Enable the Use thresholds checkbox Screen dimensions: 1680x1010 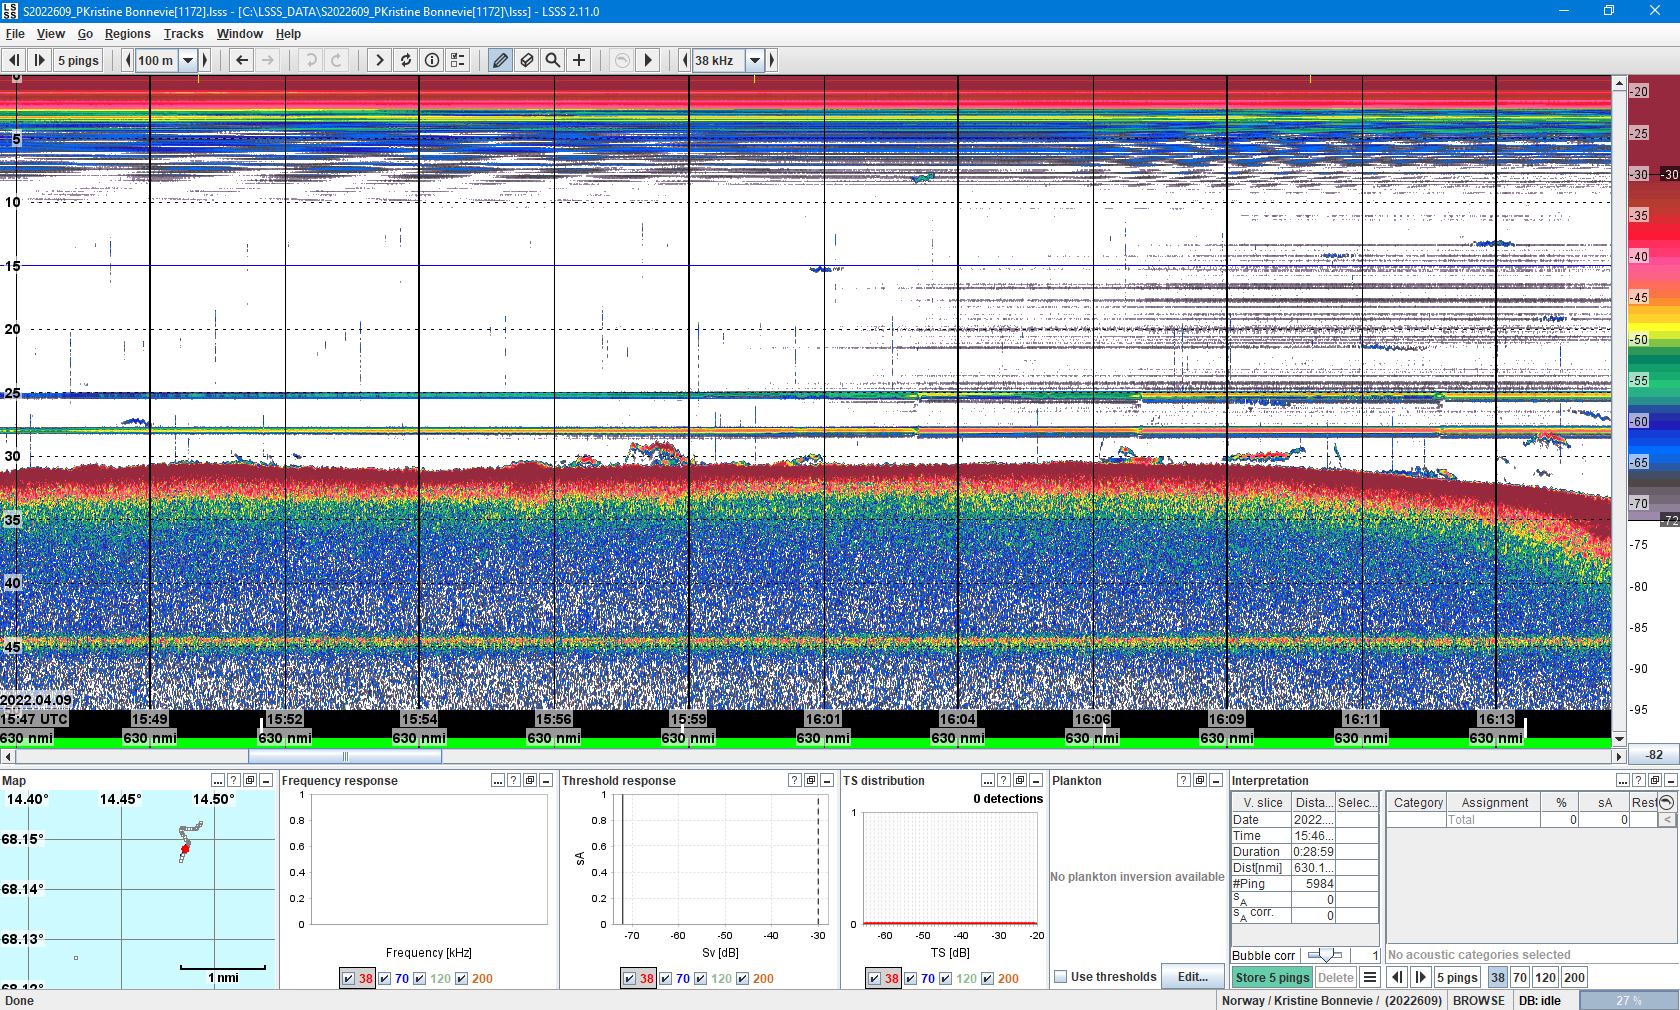coord(1061,977)
